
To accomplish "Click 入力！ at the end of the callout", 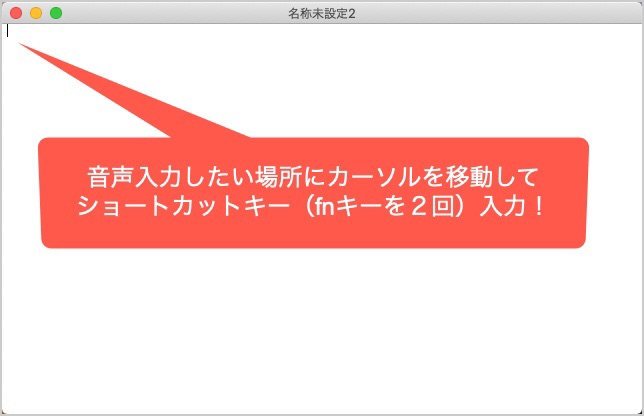I will click(x=513, y=206).
